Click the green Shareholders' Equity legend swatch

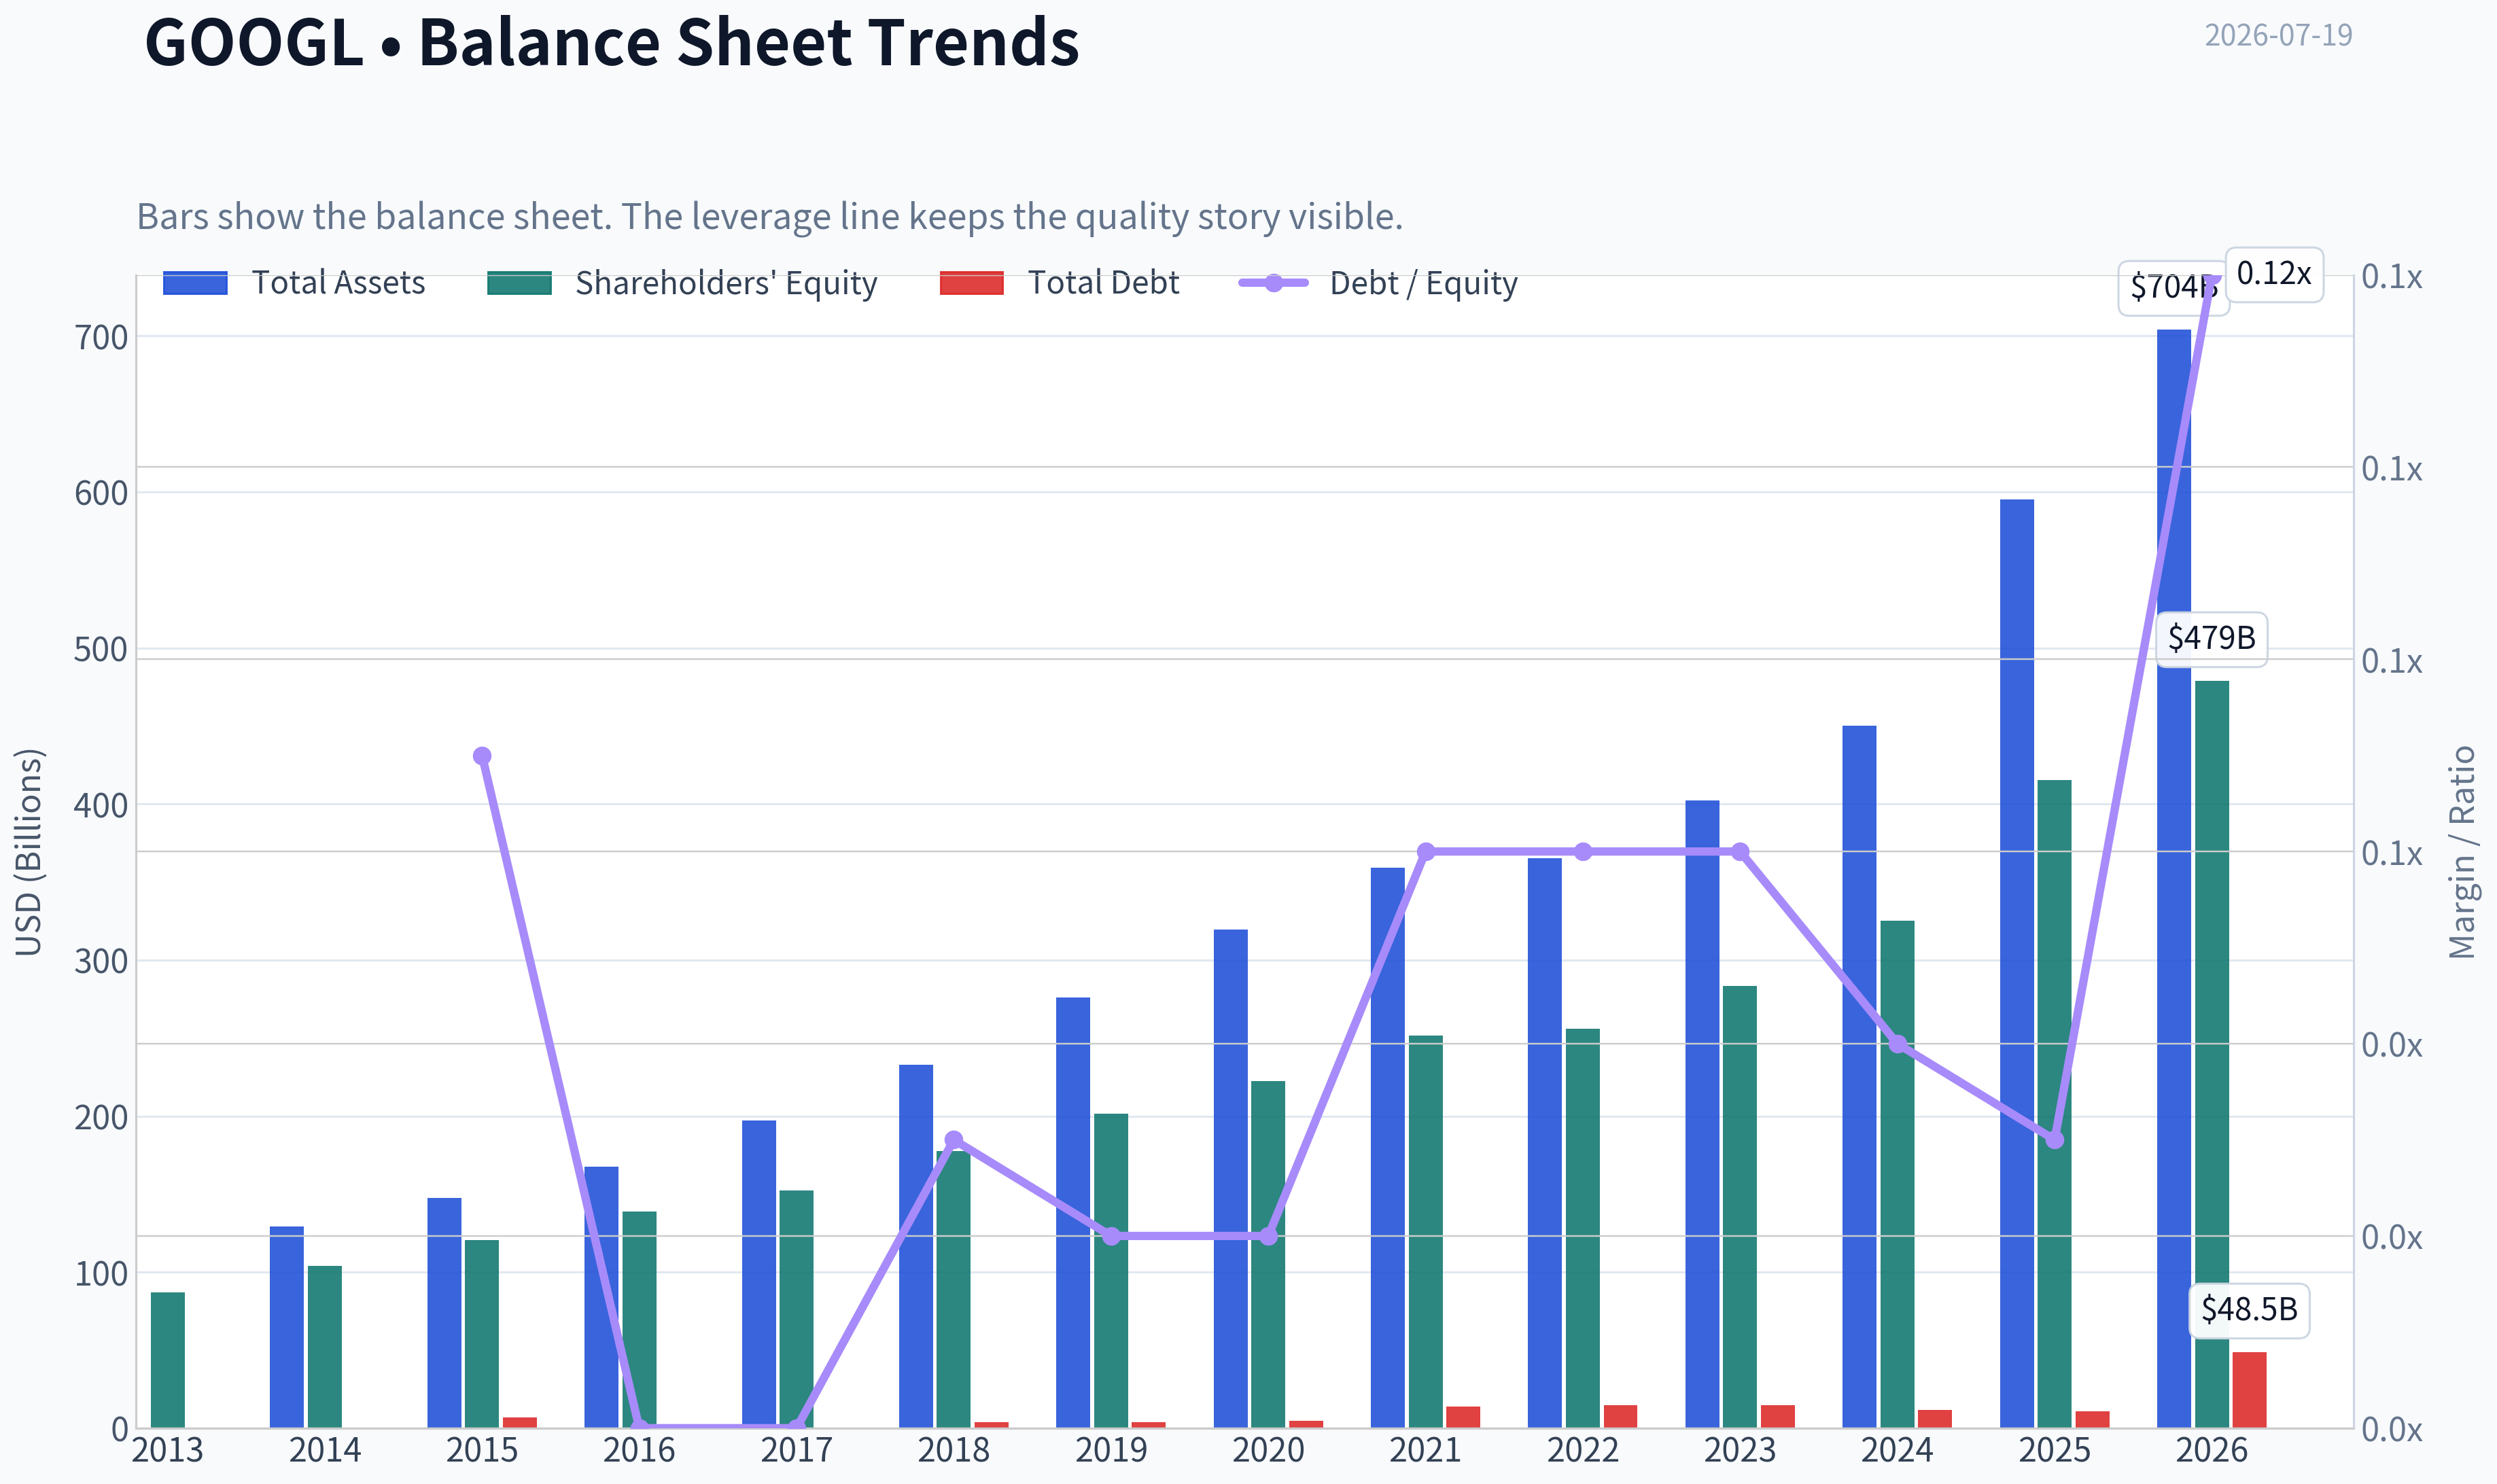pyautogui.click(x=519, y=283)
